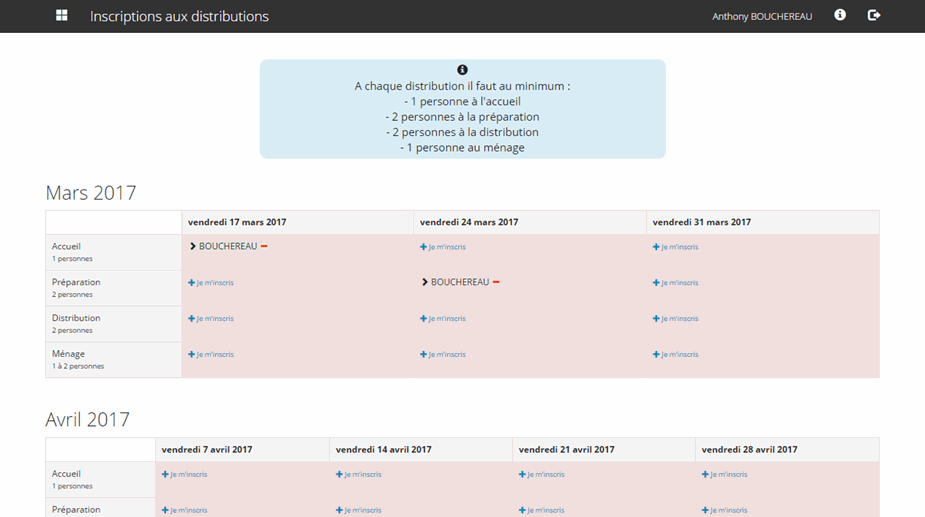Screen dimensions: 925x517
Task: Sign up for Ménage on 17 mars
Action: tap(211, 355)
